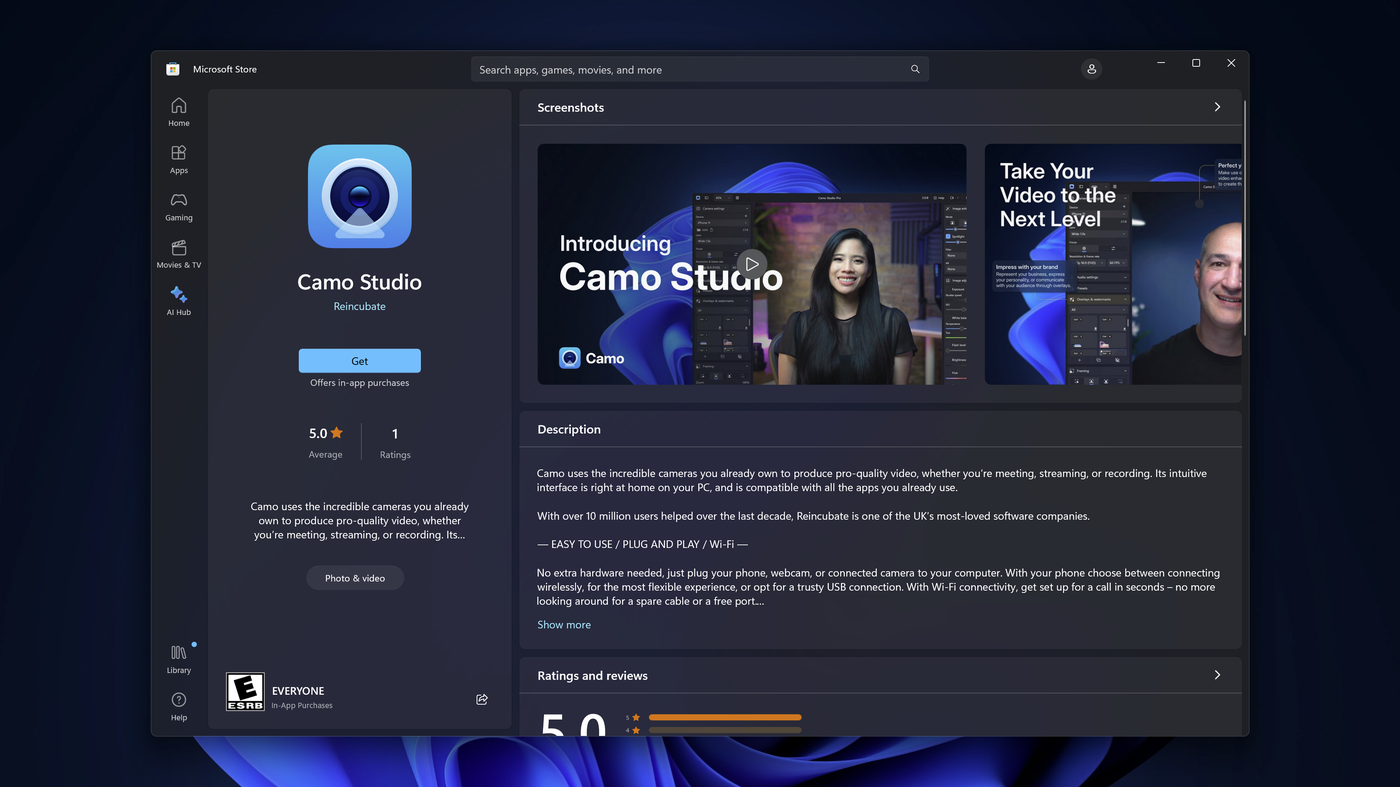Minimize the Microsoft Store window
The width and height of the screenshot is (1400, 787).
tap(1161, 63)
